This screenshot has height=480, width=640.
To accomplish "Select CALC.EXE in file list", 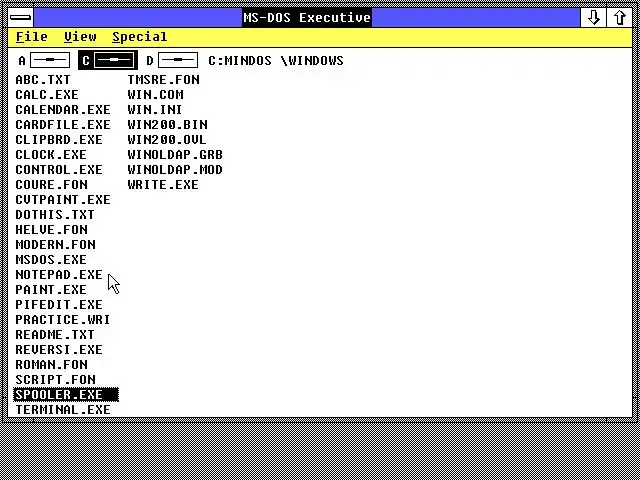I will pos(47,95).
